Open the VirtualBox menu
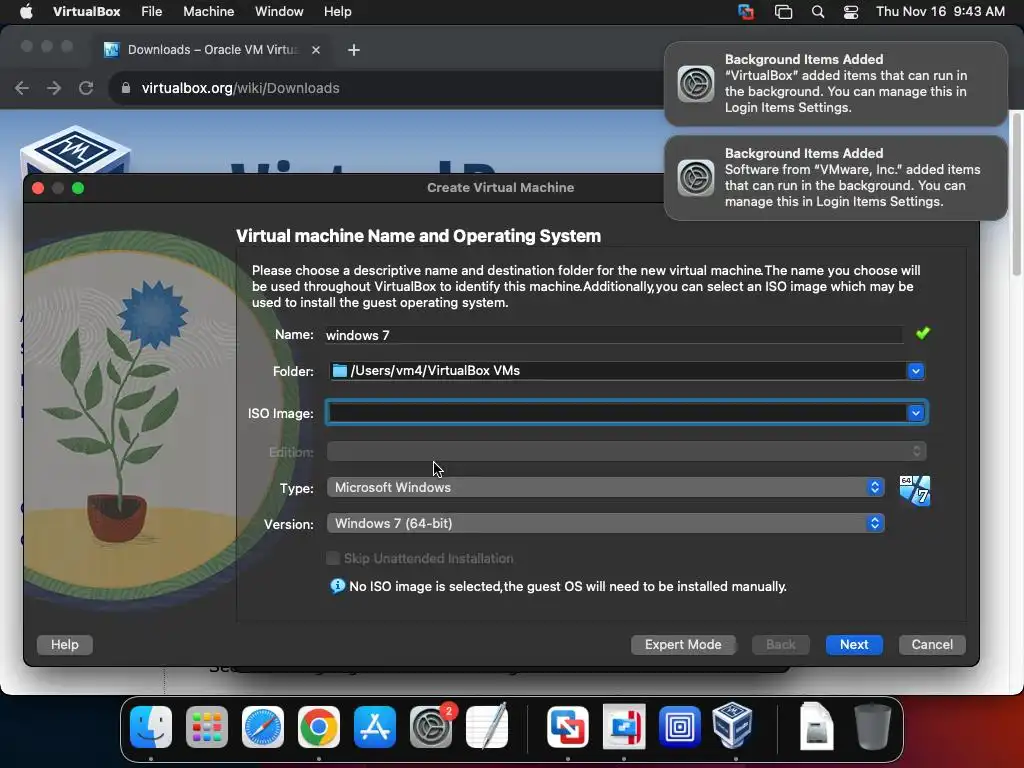This screenshot has height=768, width=1024. tap(87, 12)
